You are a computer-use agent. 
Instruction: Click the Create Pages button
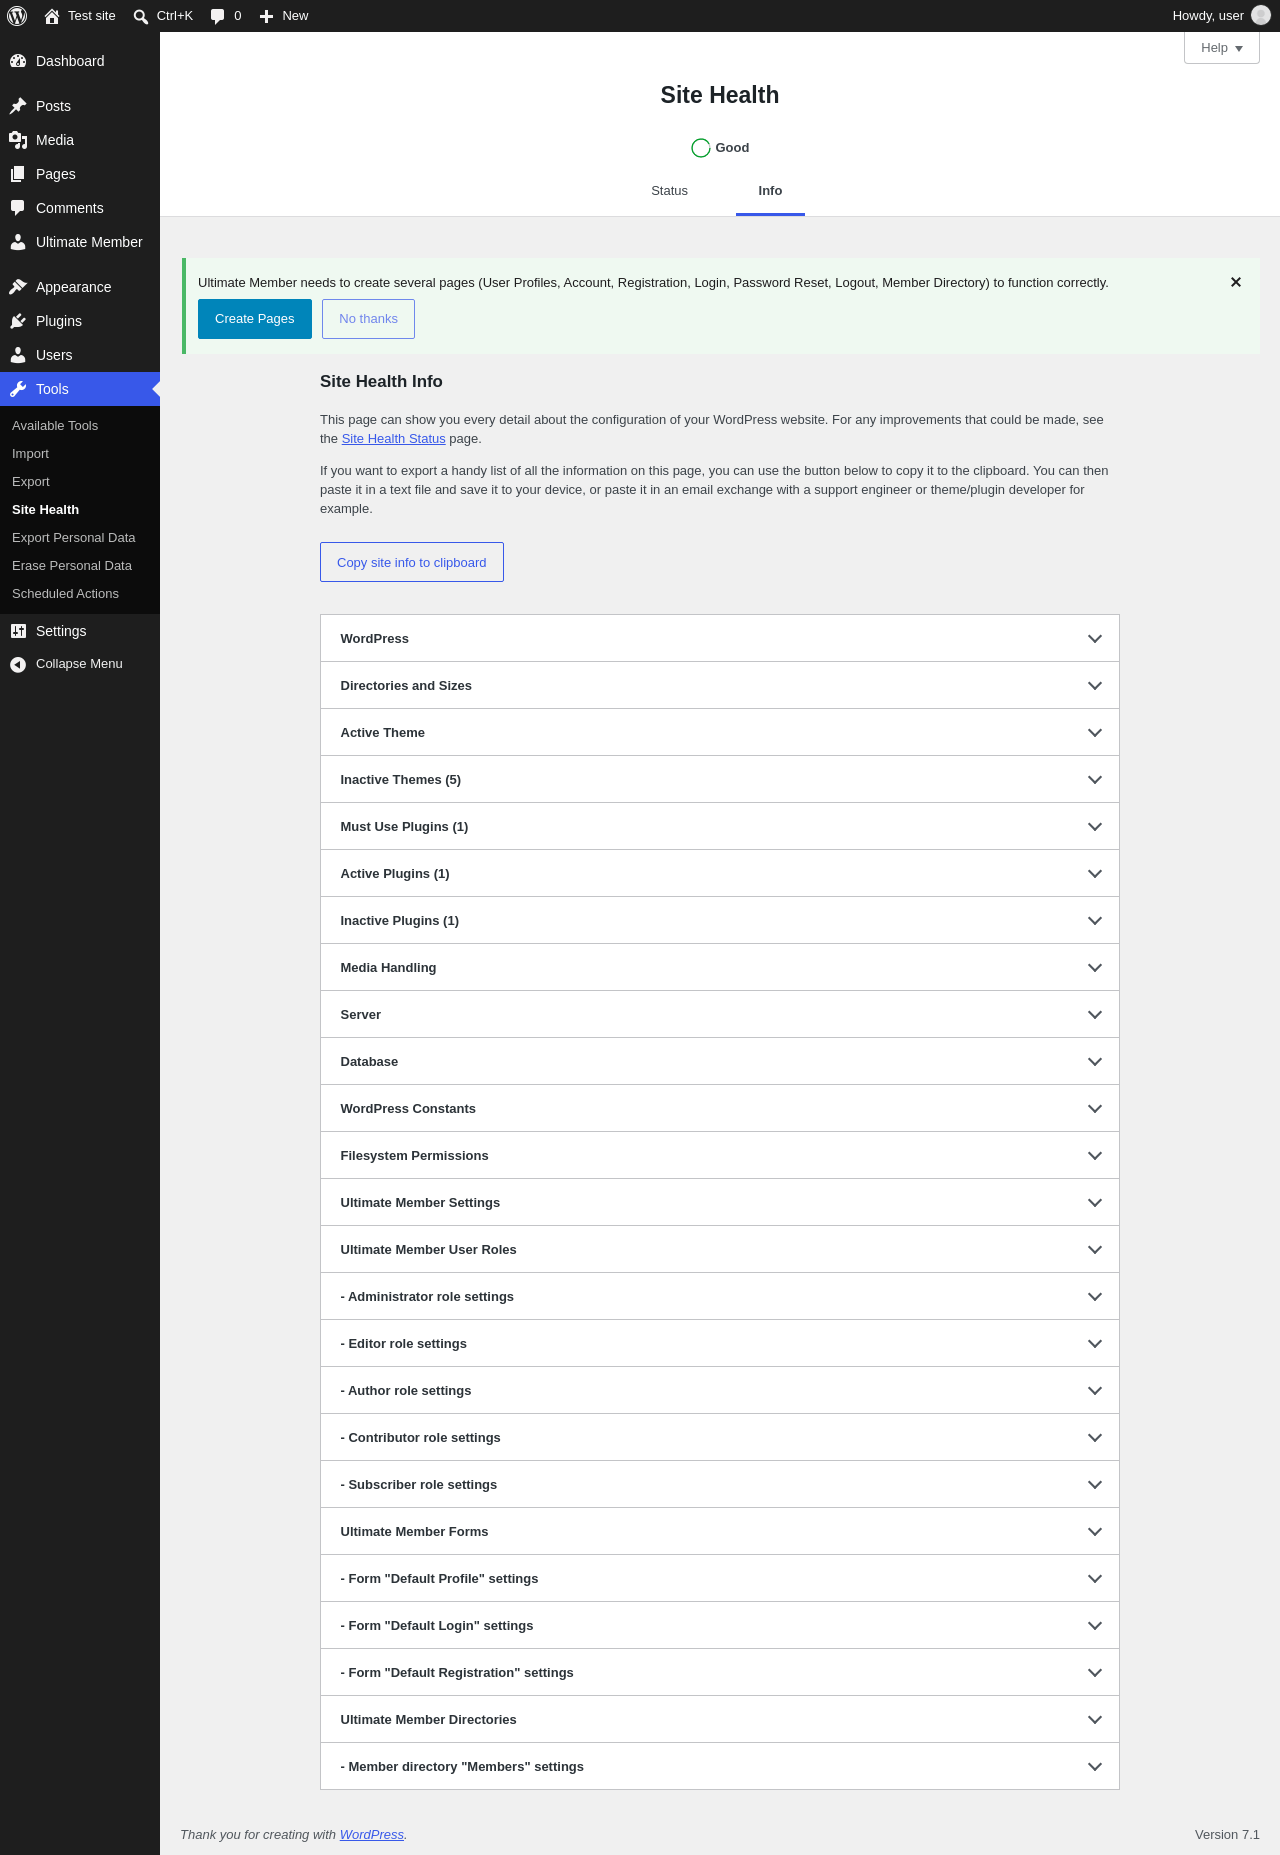click(255, 319)
